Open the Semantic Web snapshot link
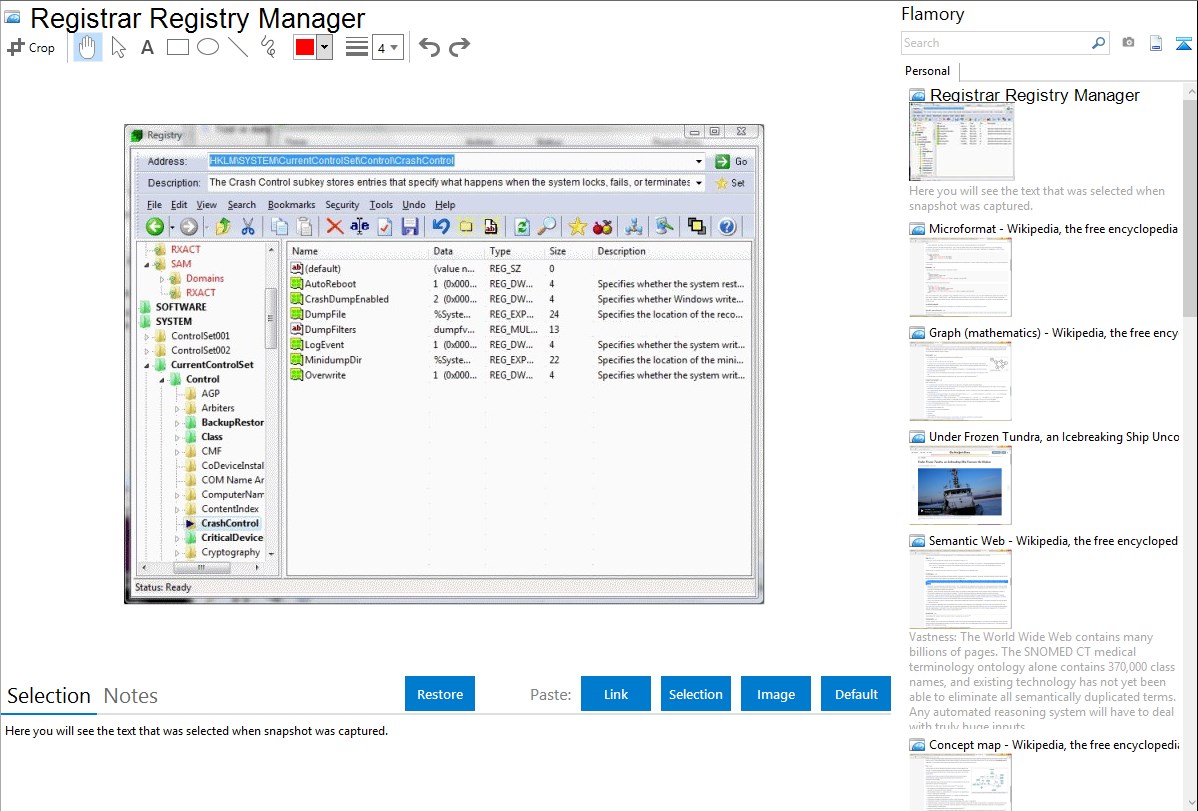This screenshot has height=811, width=1198. pyautogui.click(x=1053, y=540)
